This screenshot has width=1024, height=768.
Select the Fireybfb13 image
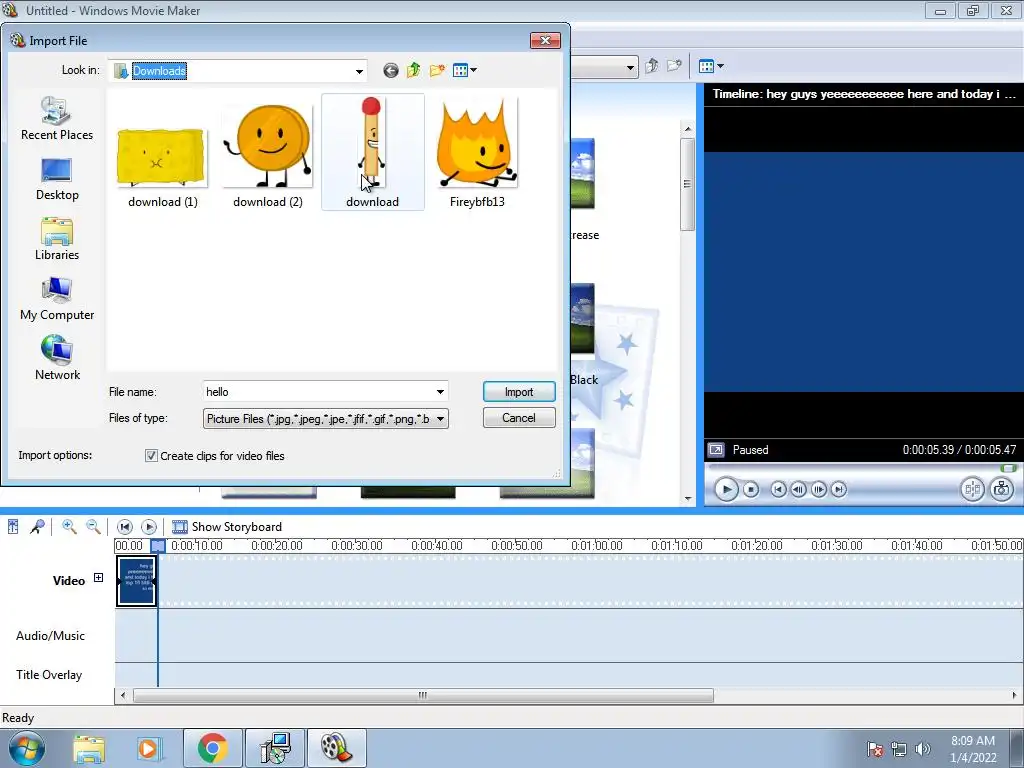pos(477,153)
